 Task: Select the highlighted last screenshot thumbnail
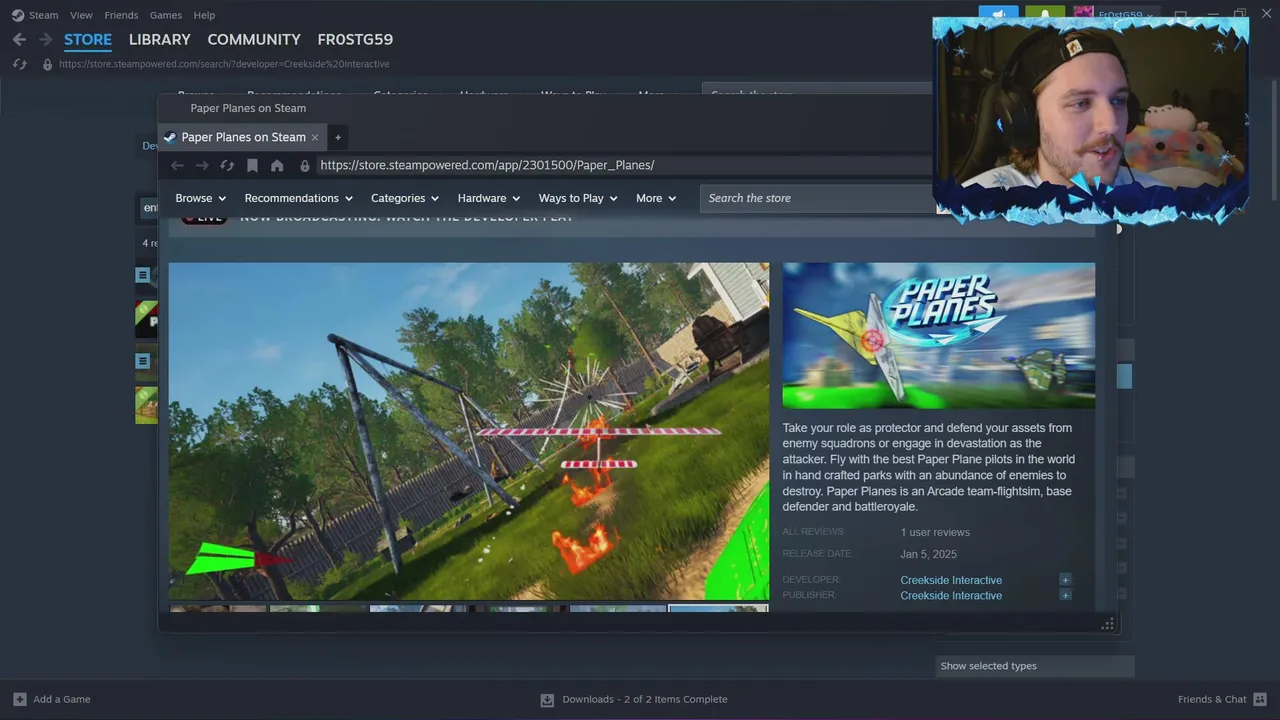pos(718,608)
